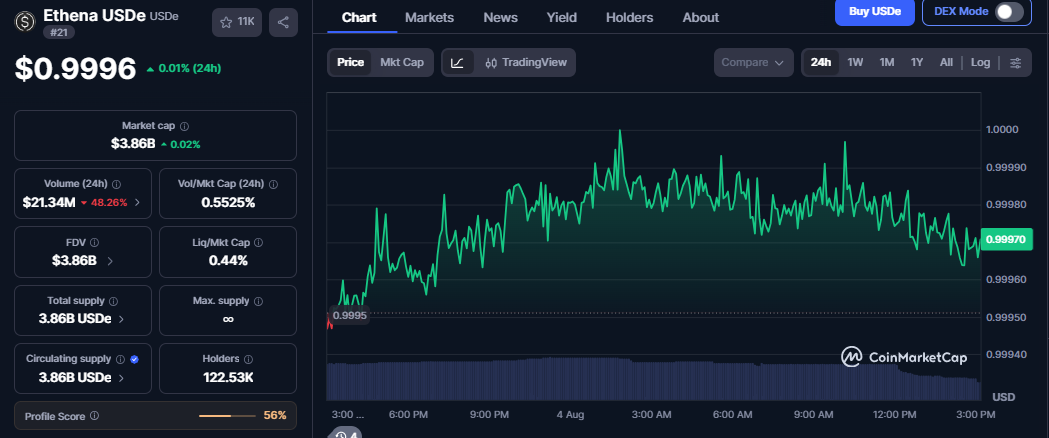The width and height of the screenshot is (1049, 438).
Task: Click the Liq/Mkt Cap info icon
Action: click(258, 242)
